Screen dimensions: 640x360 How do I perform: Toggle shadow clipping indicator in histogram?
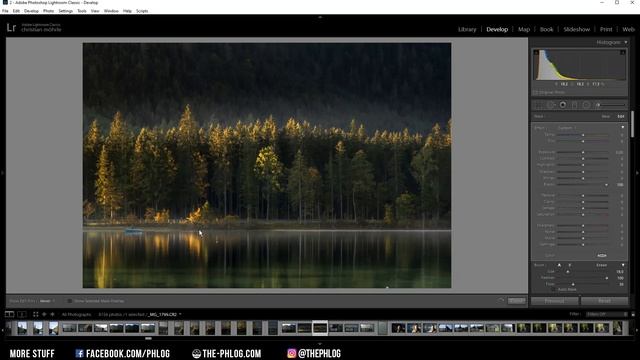pyautogui.click(x=536, y=52)
